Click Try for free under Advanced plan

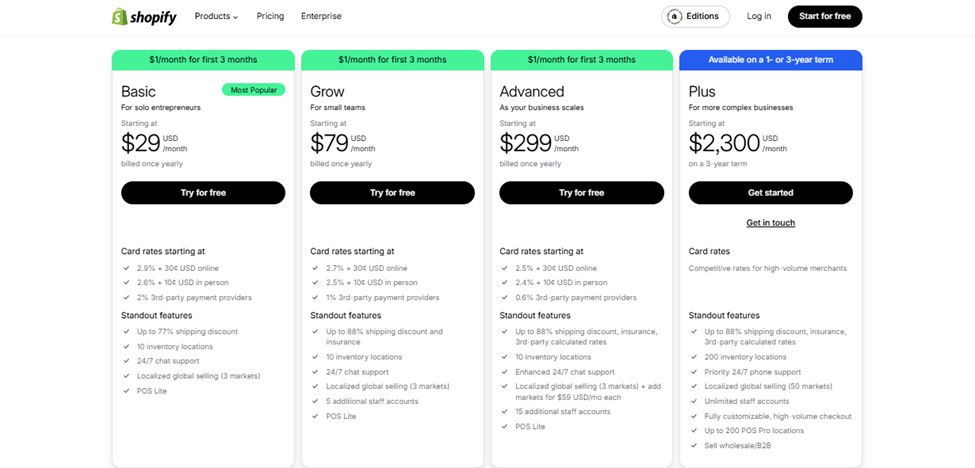[x=581, y=192]
